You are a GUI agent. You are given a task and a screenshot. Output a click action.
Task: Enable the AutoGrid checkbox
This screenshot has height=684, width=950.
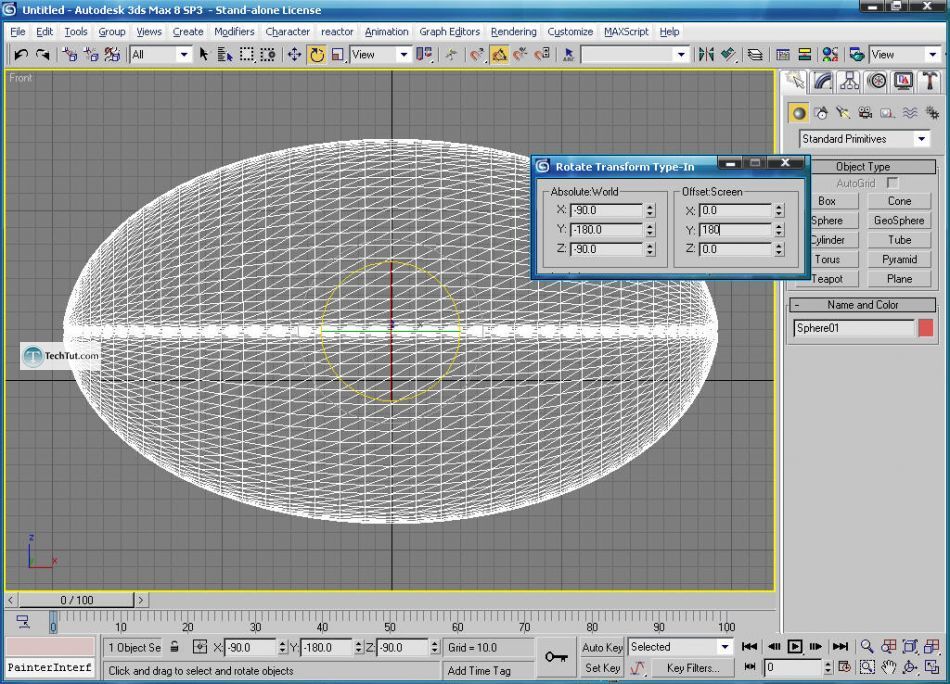click(892, 182)
